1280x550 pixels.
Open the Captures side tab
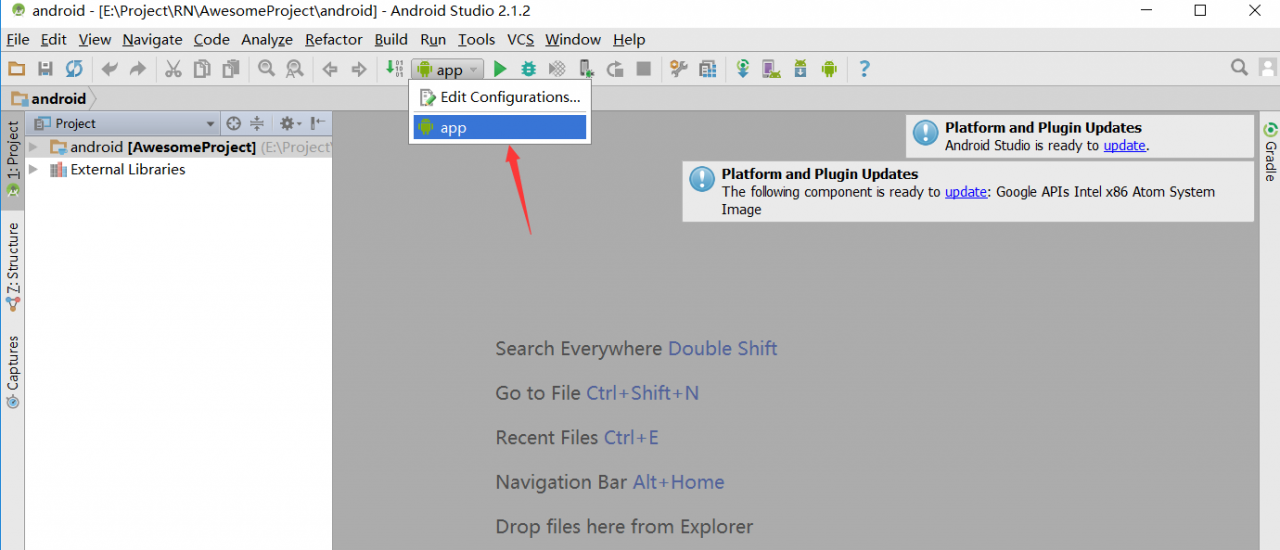point(13,371)
